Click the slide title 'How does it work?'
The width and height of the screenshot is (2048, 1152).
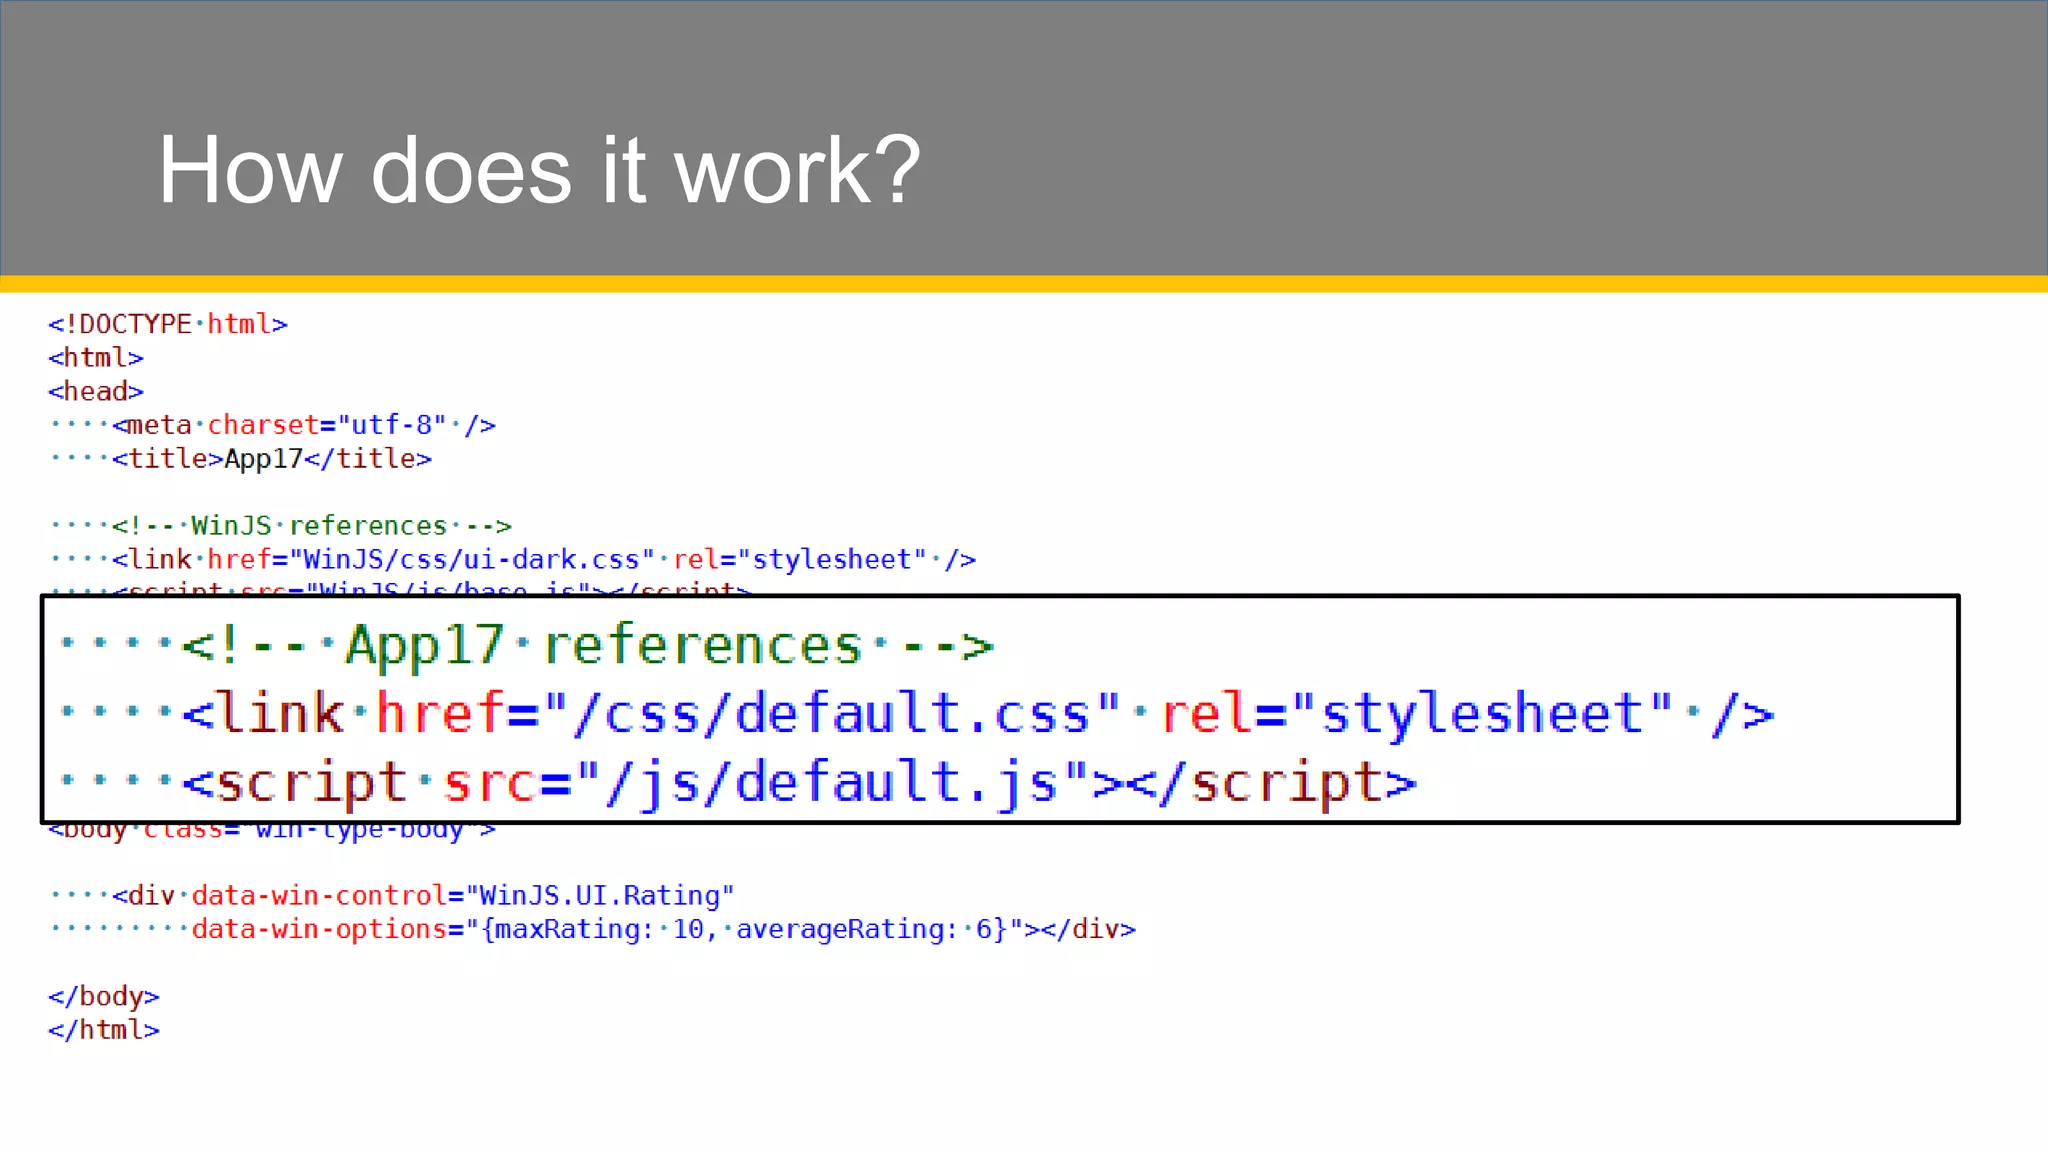pyautogui.click(x=538, y=171)
